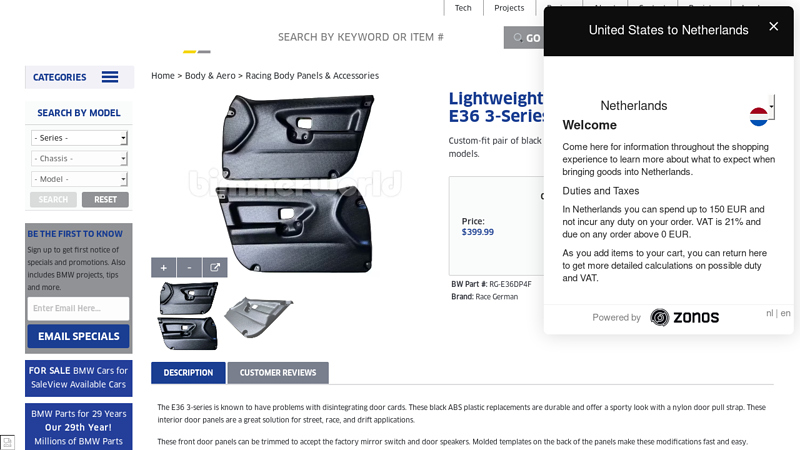The image size is (800, 450).
Task: Click the Zonos logo in popup footer
Action: tap(685, 317)
